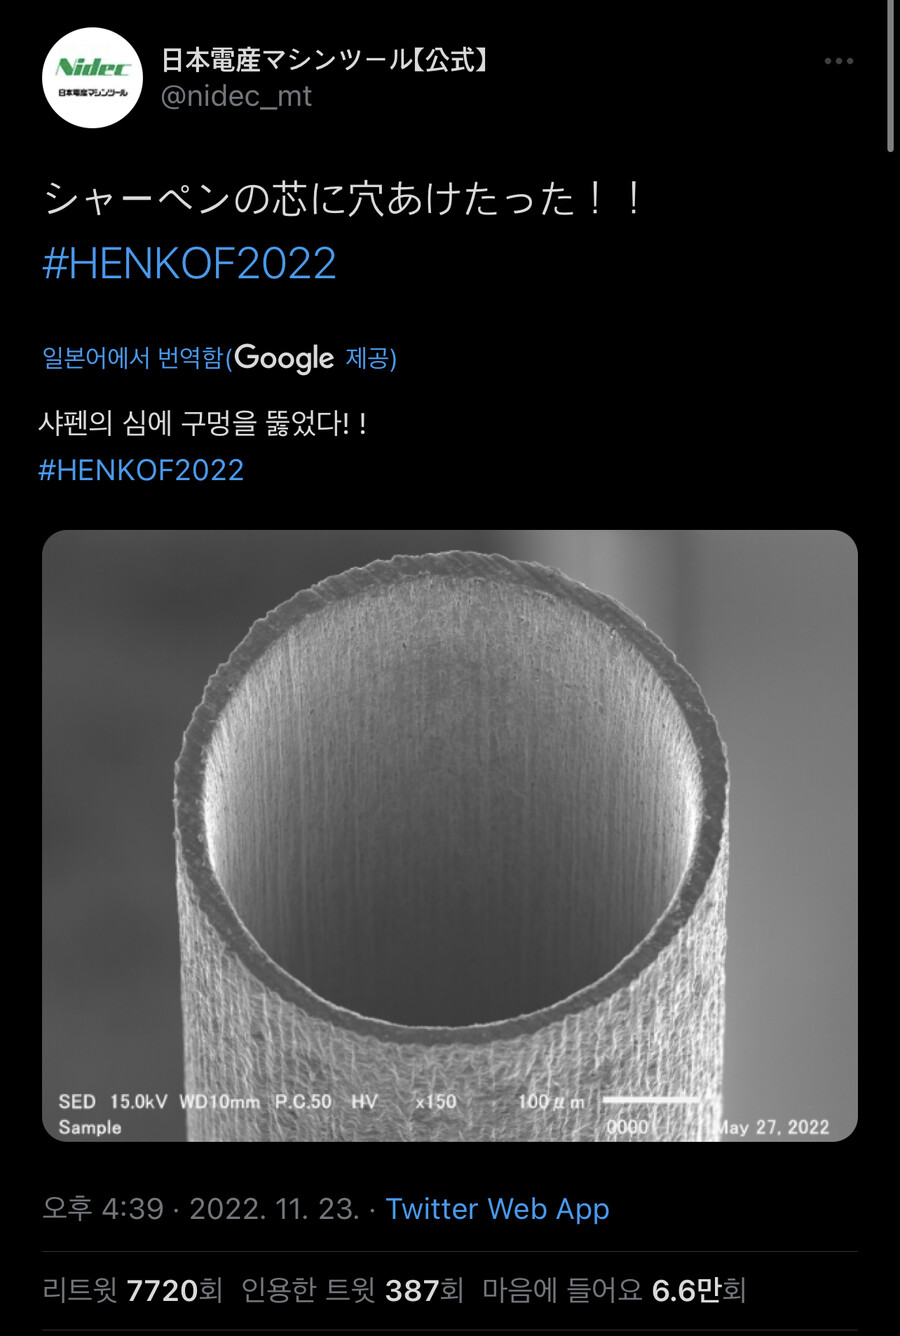Screen dimensions: 900x1336
Task: View the 인용한 트윗 387회 quote tweets
Action: (352, 1290)
